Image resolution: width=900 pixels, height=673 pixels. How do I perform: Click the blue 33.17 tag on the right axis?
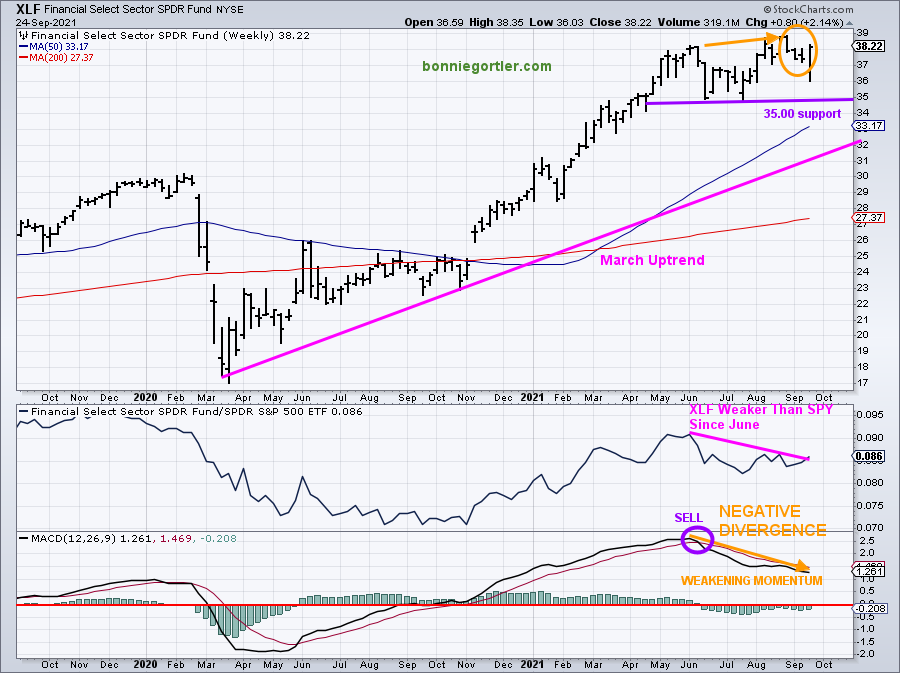point(869,126)
